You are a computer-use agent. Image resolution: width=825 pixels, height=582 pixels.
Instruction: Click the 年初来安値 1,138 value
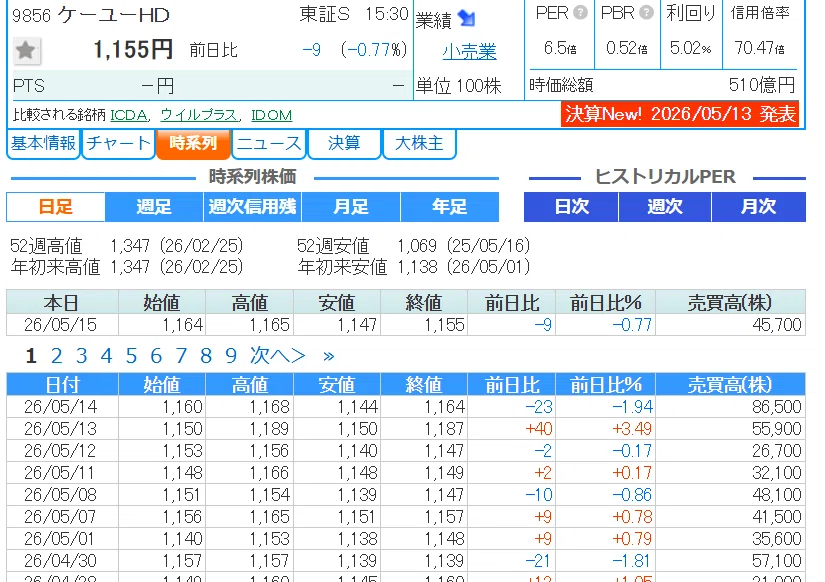pyautogui.click(x=417, y=267)
